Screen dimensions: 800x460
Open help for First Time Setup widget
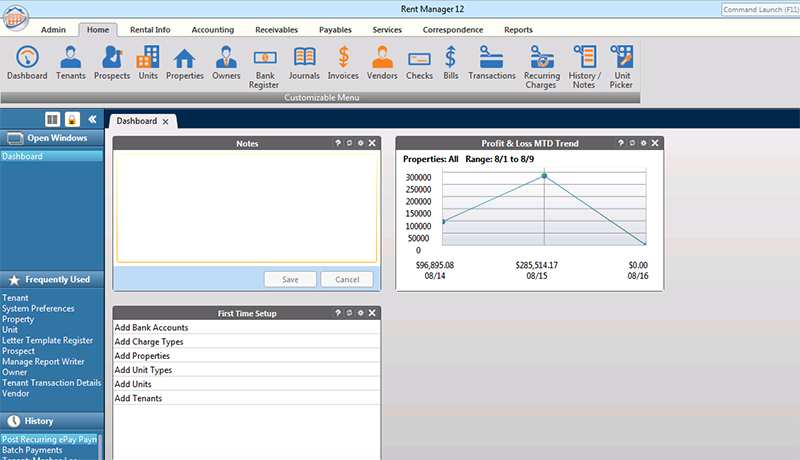338,313
